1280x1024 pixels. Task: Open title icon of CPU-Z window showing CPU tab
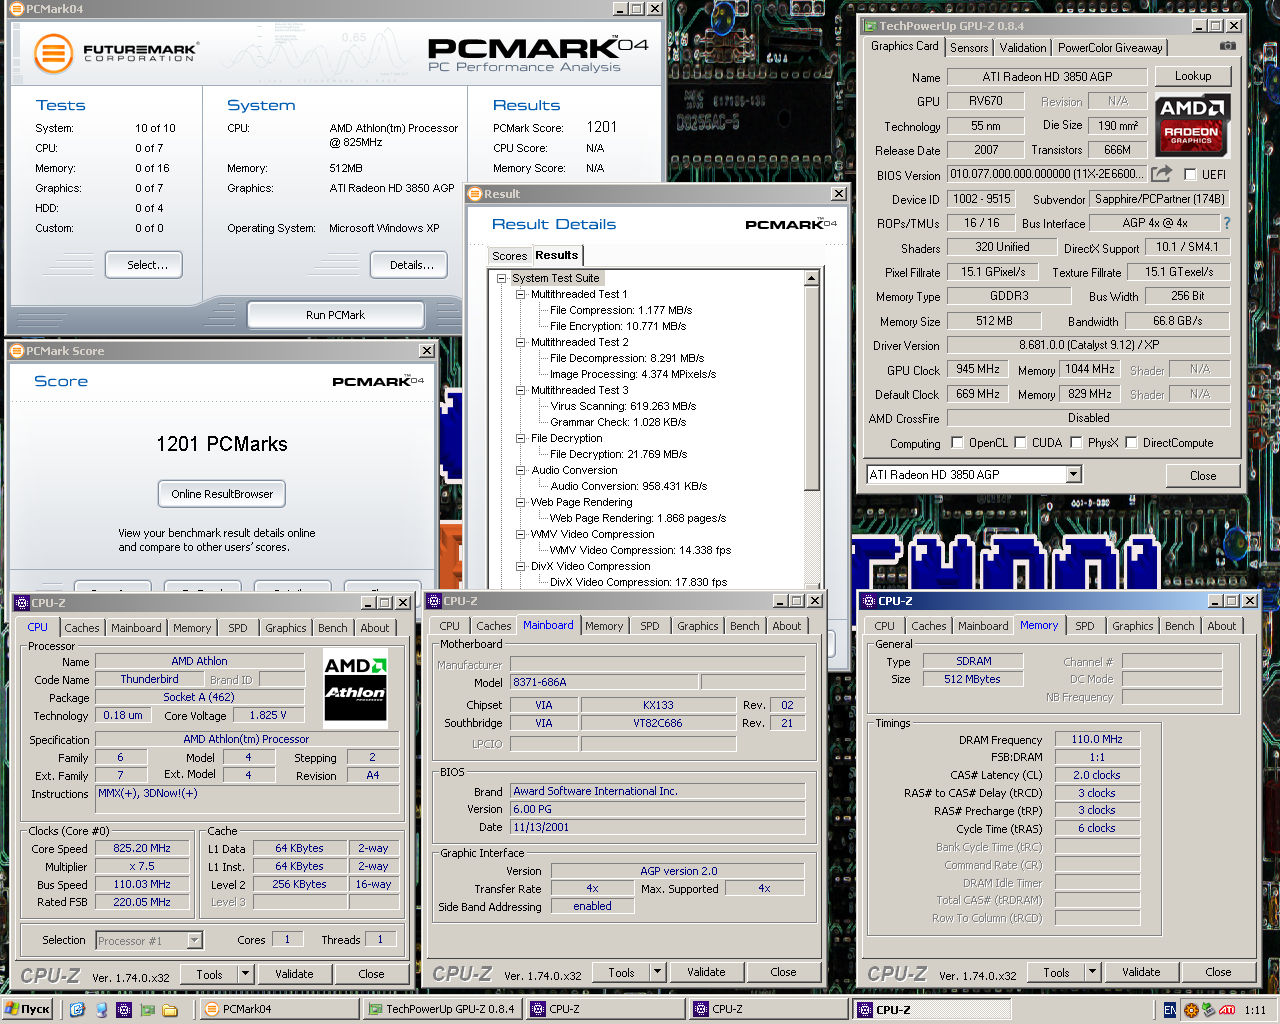[21, 603]
